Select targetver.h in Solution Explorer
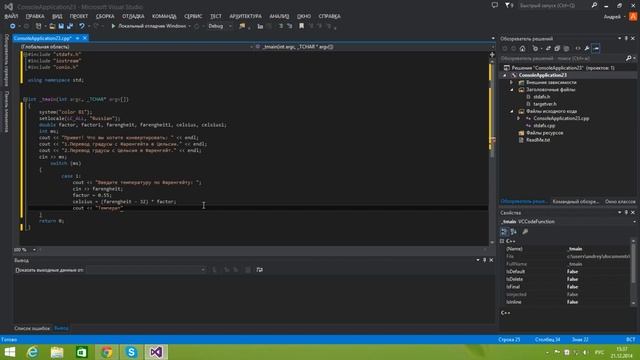The width and height of the screenshot is (640, 360). pyautogui.click(x=544, y=104)
